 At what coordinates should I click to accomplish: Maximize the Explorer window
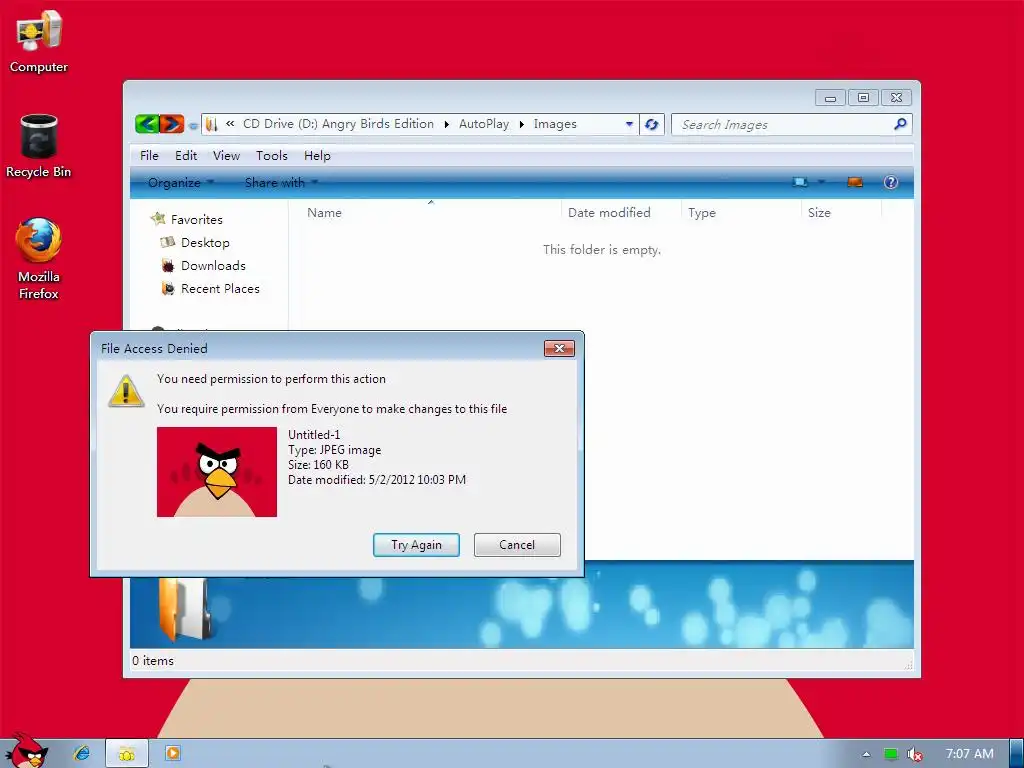coord(863,98)
